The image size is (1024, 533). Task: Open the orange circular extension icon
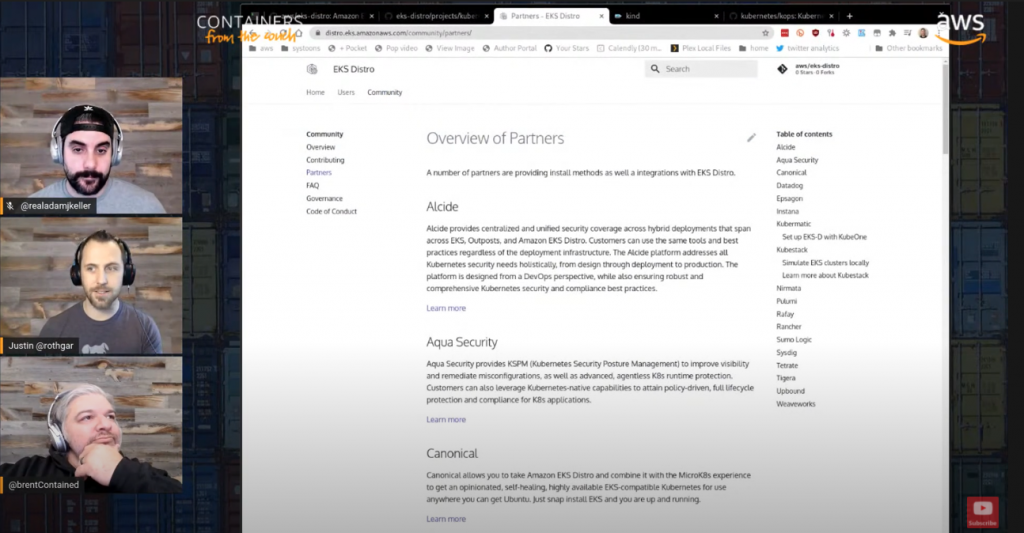pyautogui.click(x=800, y=33)
